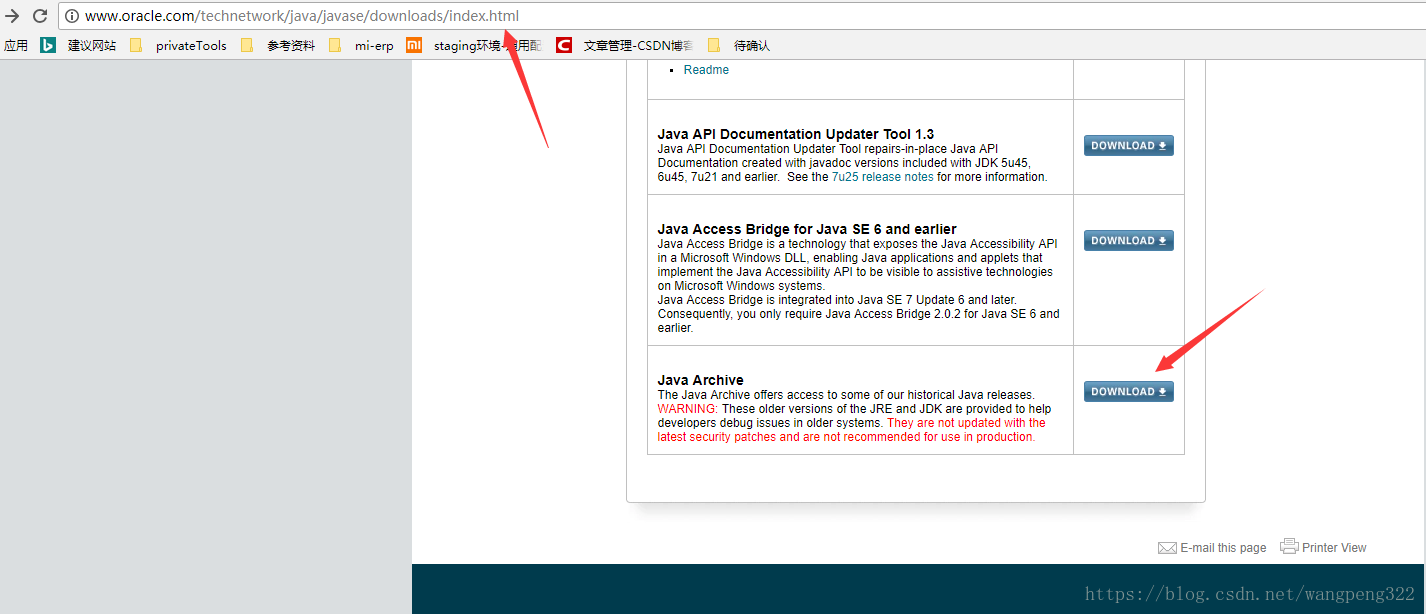This screenshot has height=614, width=1426.
Task: Click the folder icon beside 参考资料
Action: [247, 45]
